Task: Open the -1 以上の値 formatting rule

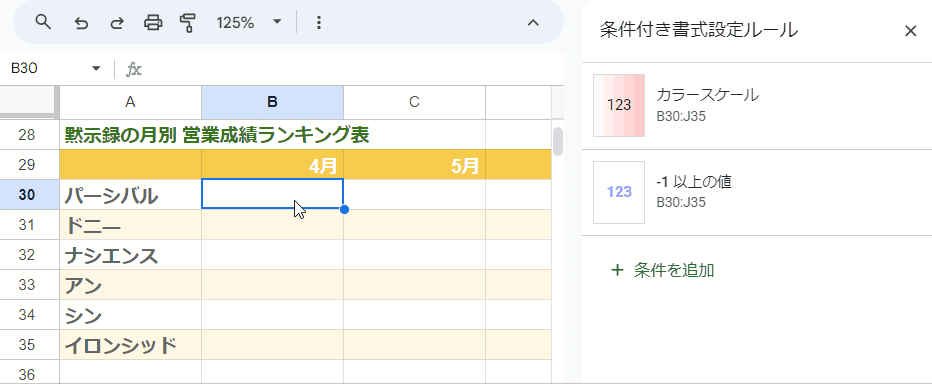Action: click(x=757, y=193)
